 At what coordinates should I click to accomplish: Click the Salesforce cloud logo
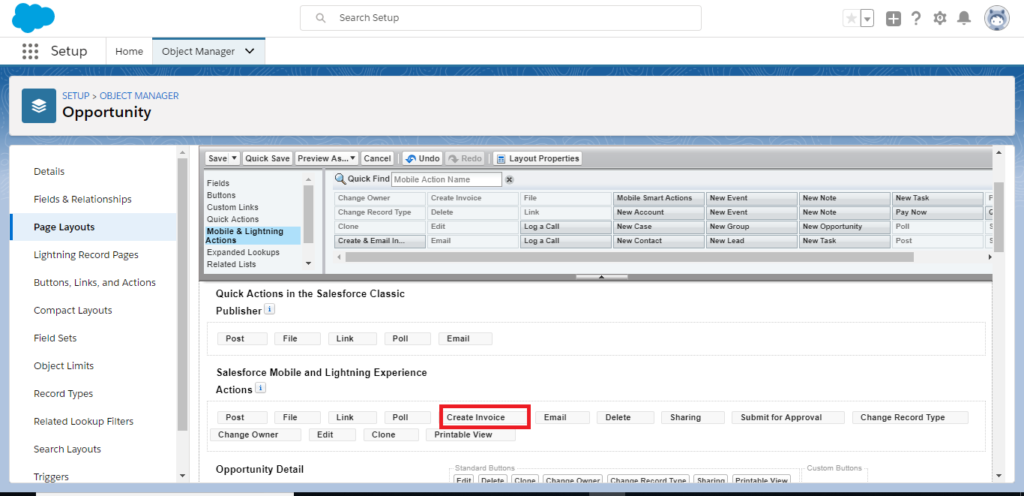(x=33, y=18)
